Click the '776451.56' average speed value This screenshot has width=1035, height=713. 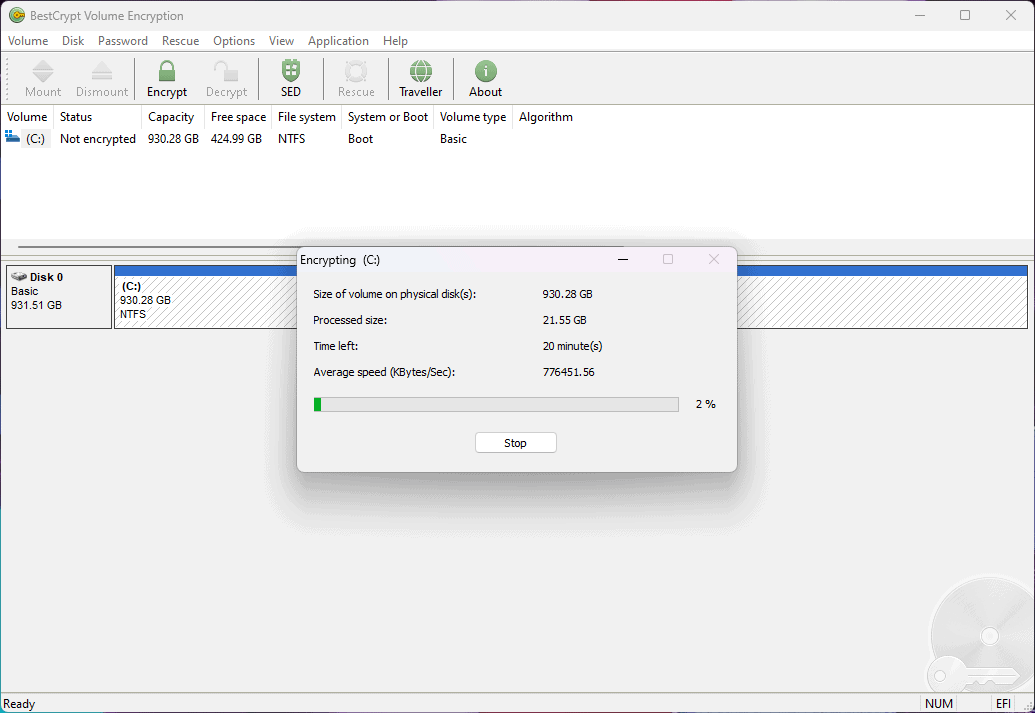click(x=568, y=372)
